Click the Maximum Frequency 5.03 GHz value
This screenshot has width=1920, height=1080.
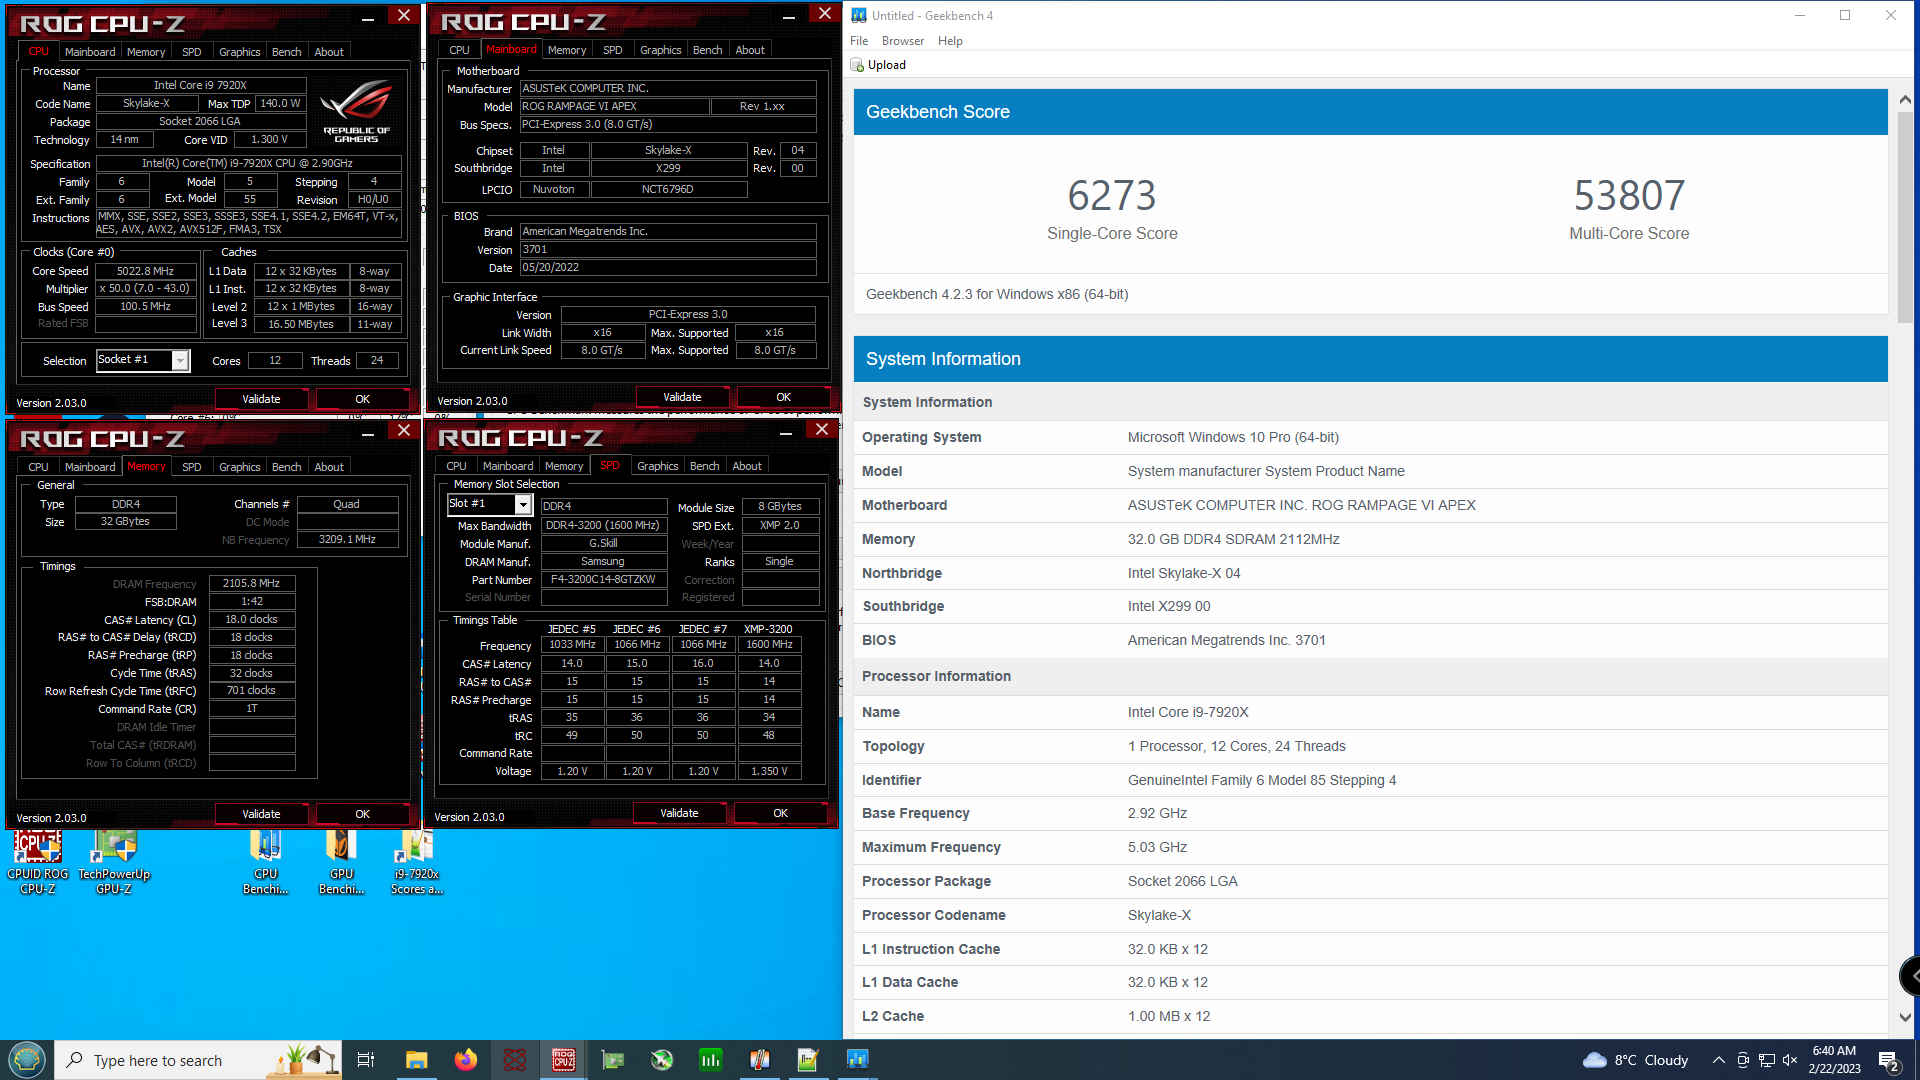[x=1157, y=847]
